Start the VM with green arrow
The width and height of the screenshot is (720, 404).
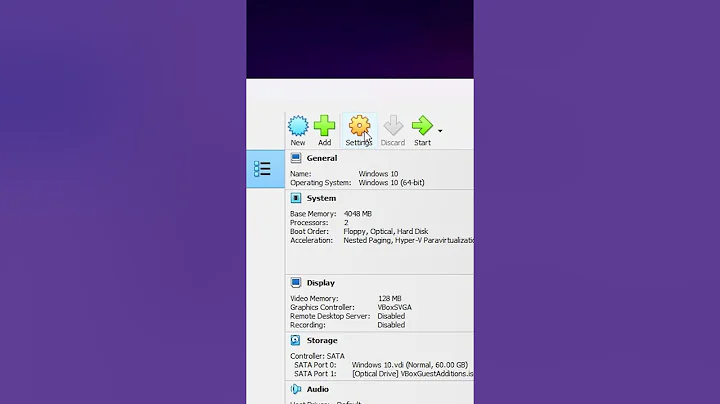coord(422,126)
